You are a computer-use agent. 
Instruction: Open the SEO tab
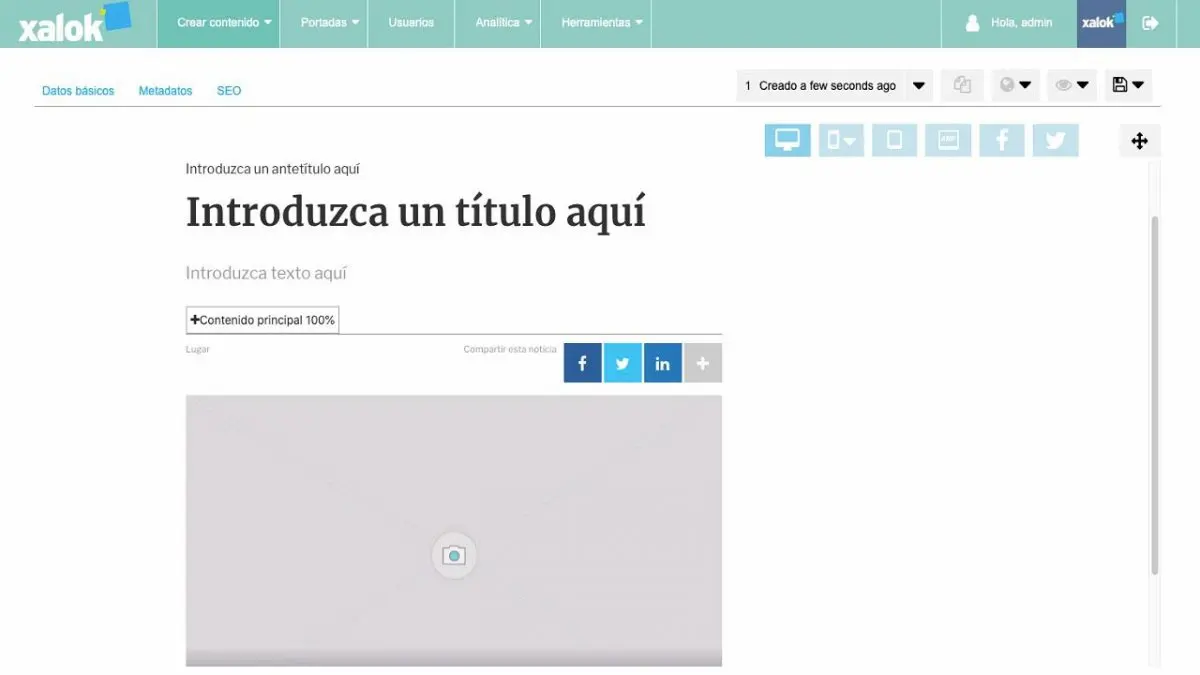coord(229,90)
